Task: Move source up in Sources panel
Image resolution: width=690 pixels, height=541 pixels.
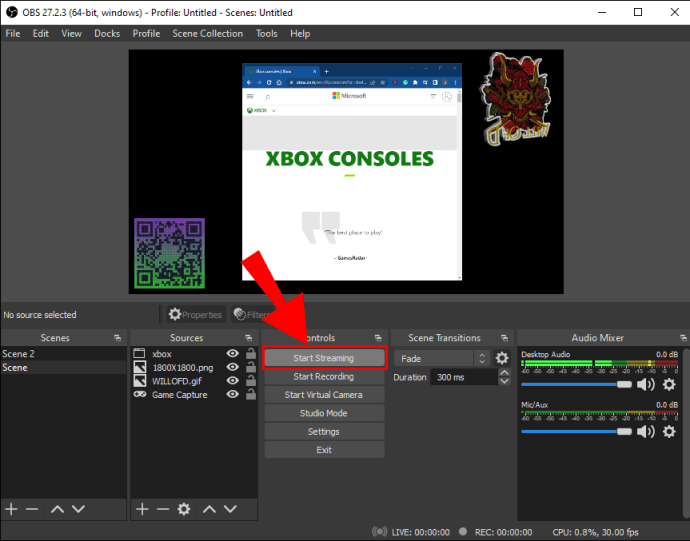Action: click(209, 509)
